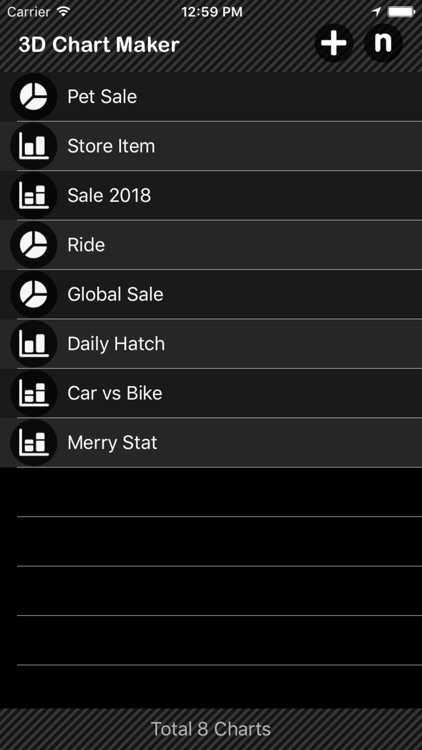Click the Total 8 Charts footer text
Viewport: 422px width, 750px height.
click(211, 729)
